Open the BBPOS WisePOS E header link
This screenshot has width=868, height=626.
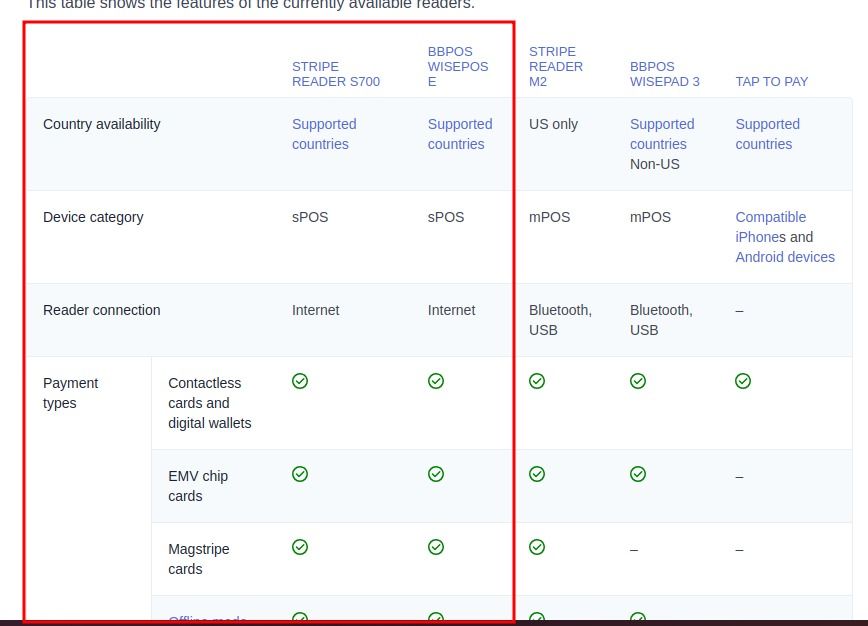point(458,66)
